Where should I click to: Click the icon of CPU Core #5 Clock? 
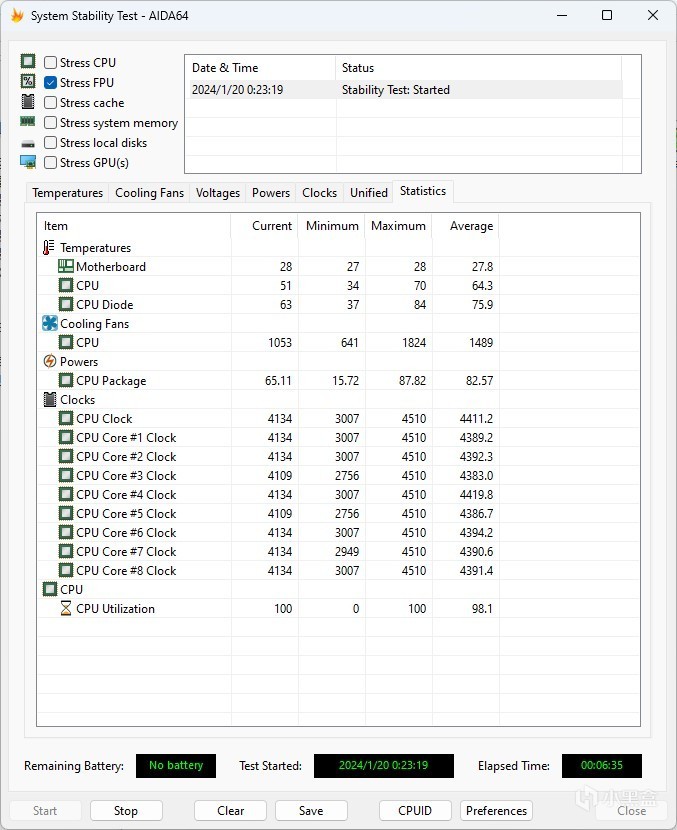66,513
